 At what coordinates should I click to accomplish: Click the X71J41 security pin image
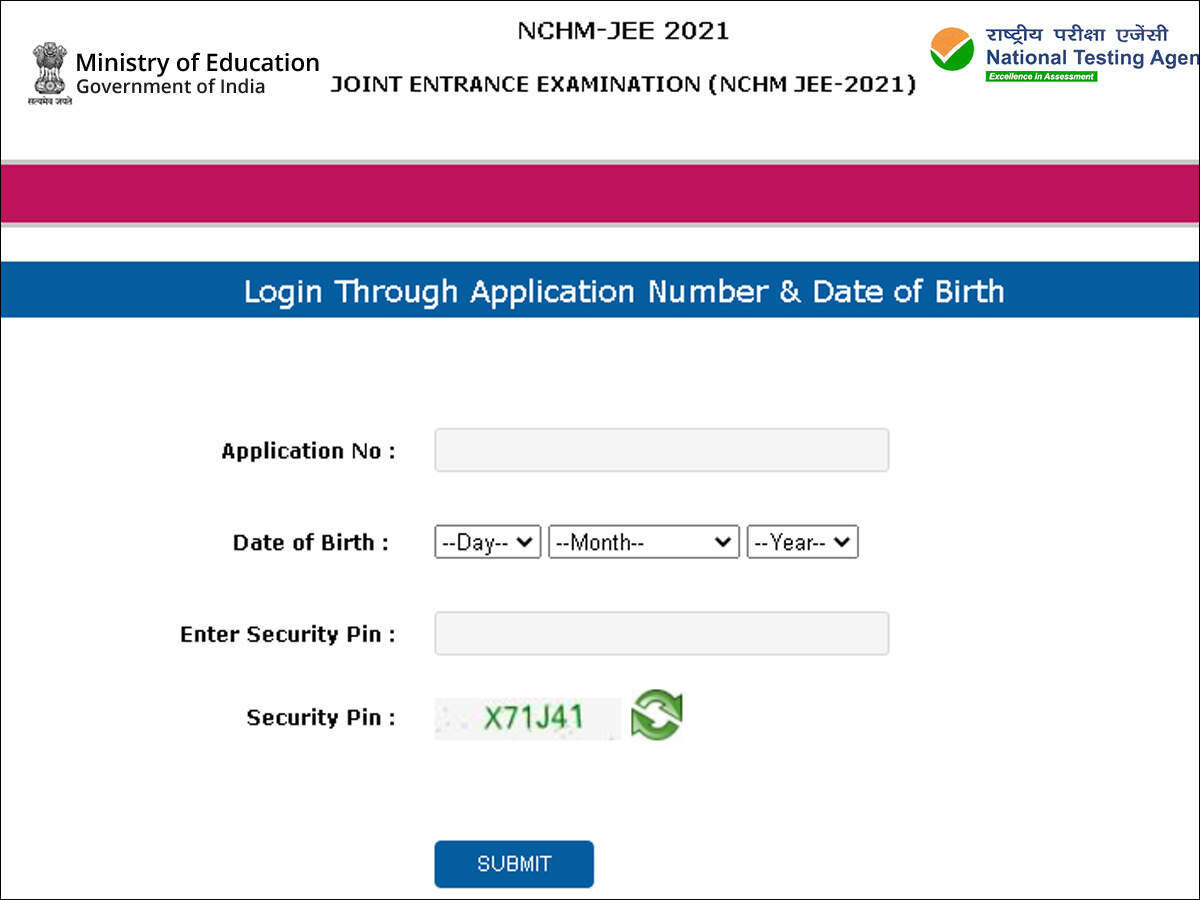click(x=527, y=718)
